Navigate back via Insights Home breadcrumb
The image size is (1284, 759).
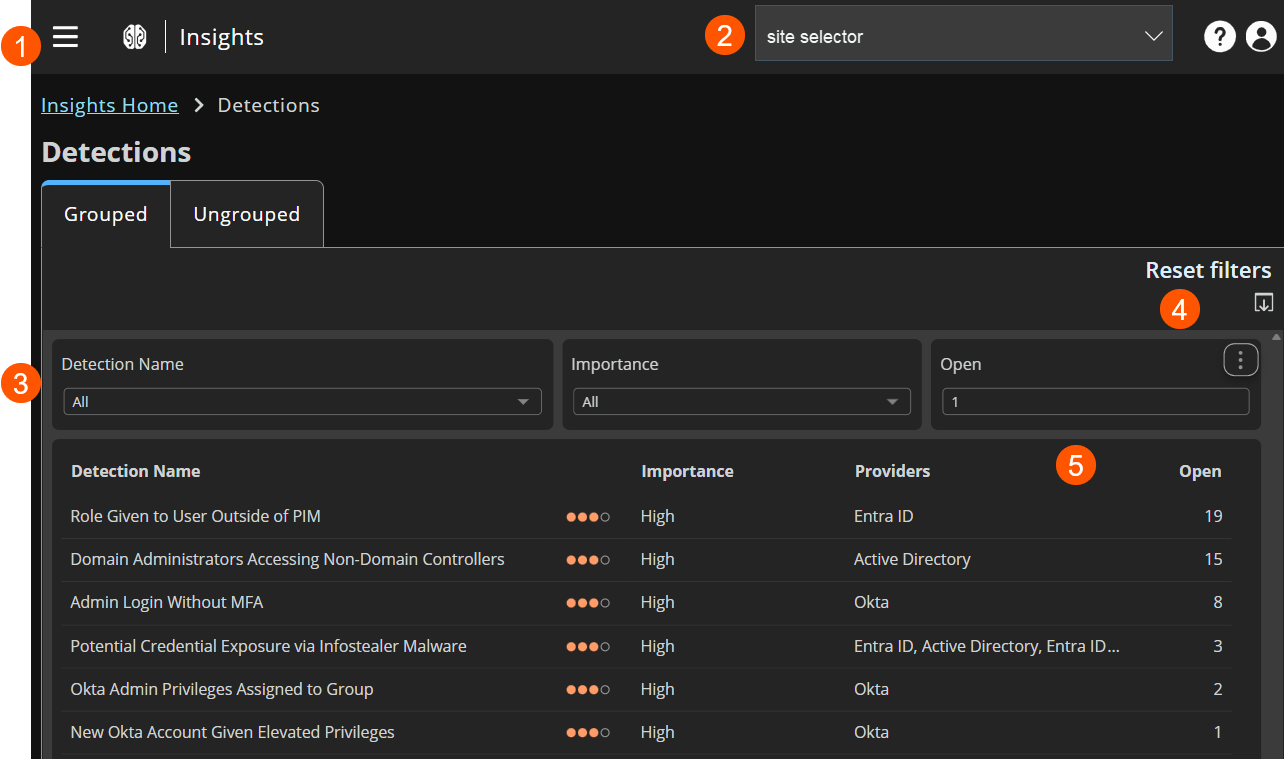[x=110, y=104]
